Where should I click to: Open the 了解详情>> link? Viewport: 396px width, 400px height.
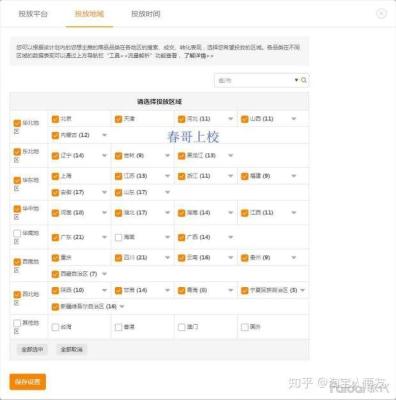199,56
